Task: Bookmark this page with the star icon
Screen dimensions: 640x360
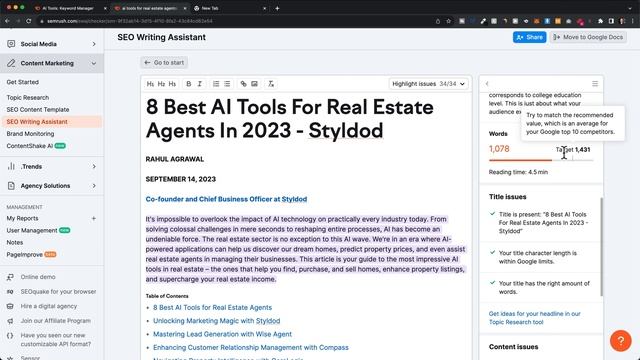Action: (x=449, y=21)
